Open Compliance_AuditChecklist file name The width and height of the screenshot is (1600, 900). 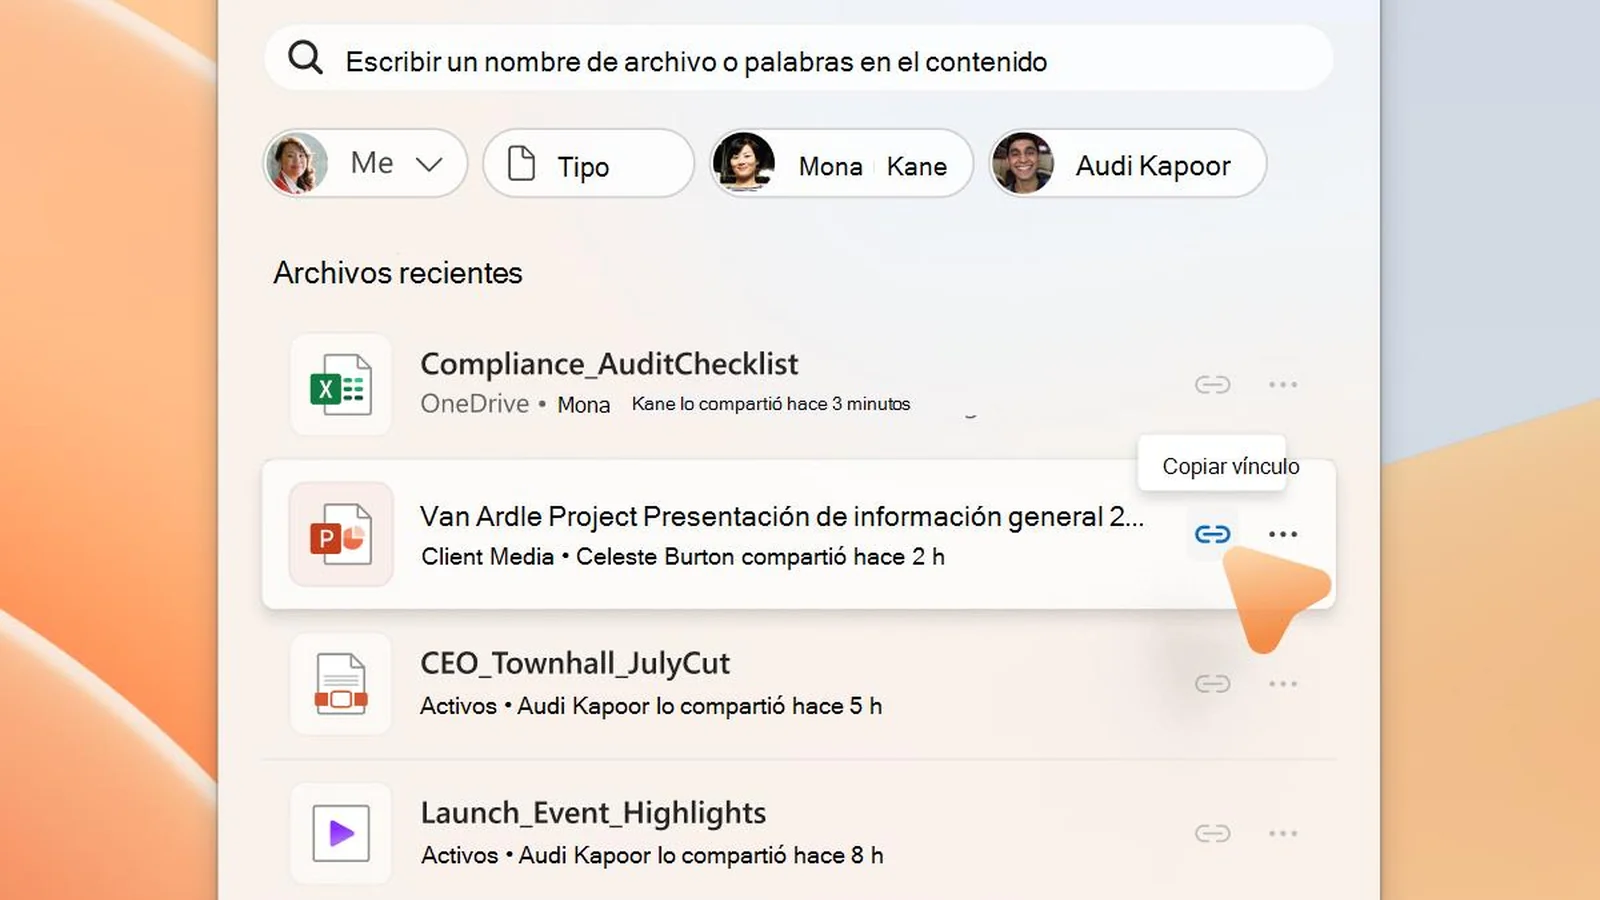tap(609, 364)
